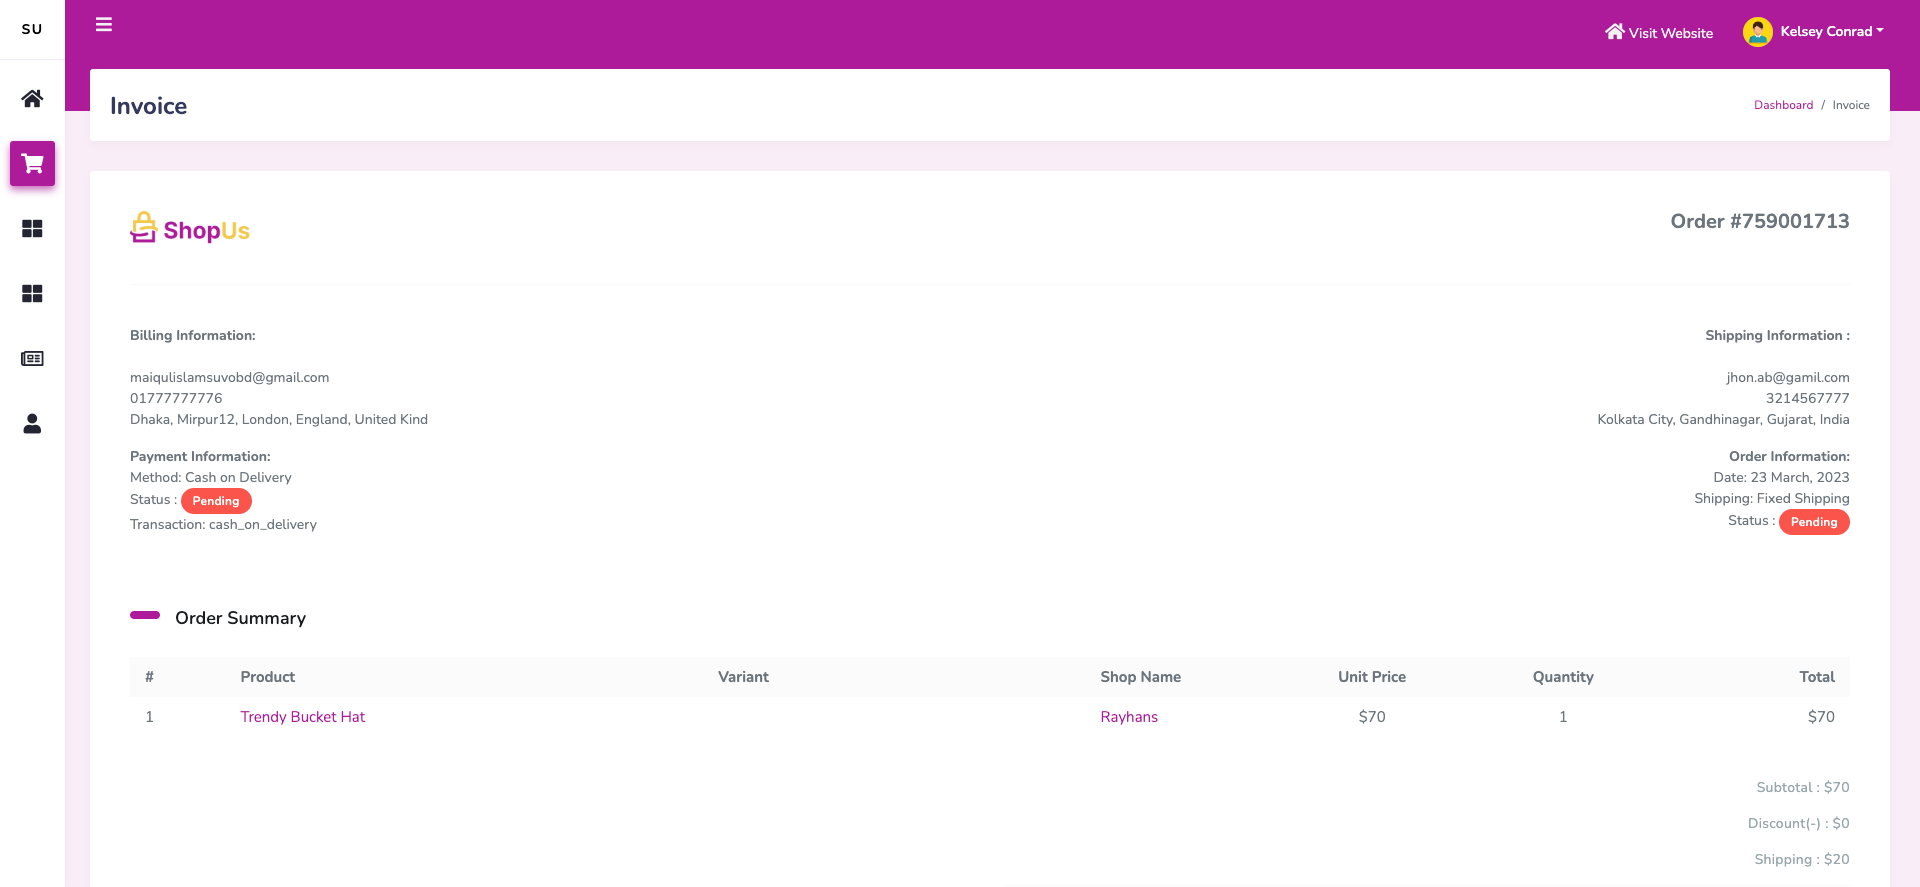This screenshot has height=887, width=1920.
Task: Open the Trendy Bucket Hat product link
Action: [x=302, y=717]
